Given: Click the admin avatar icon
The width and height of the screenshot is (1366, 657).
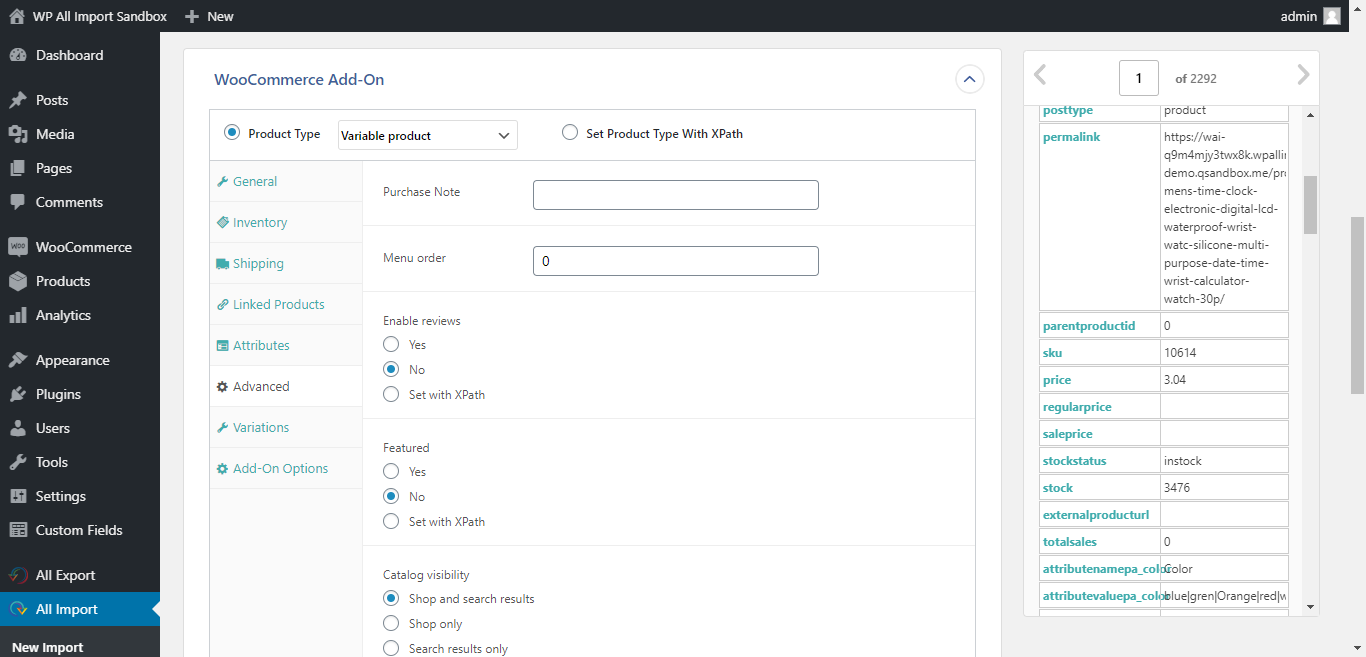Looking at the screenshot, I should (x=1332, y=16).
